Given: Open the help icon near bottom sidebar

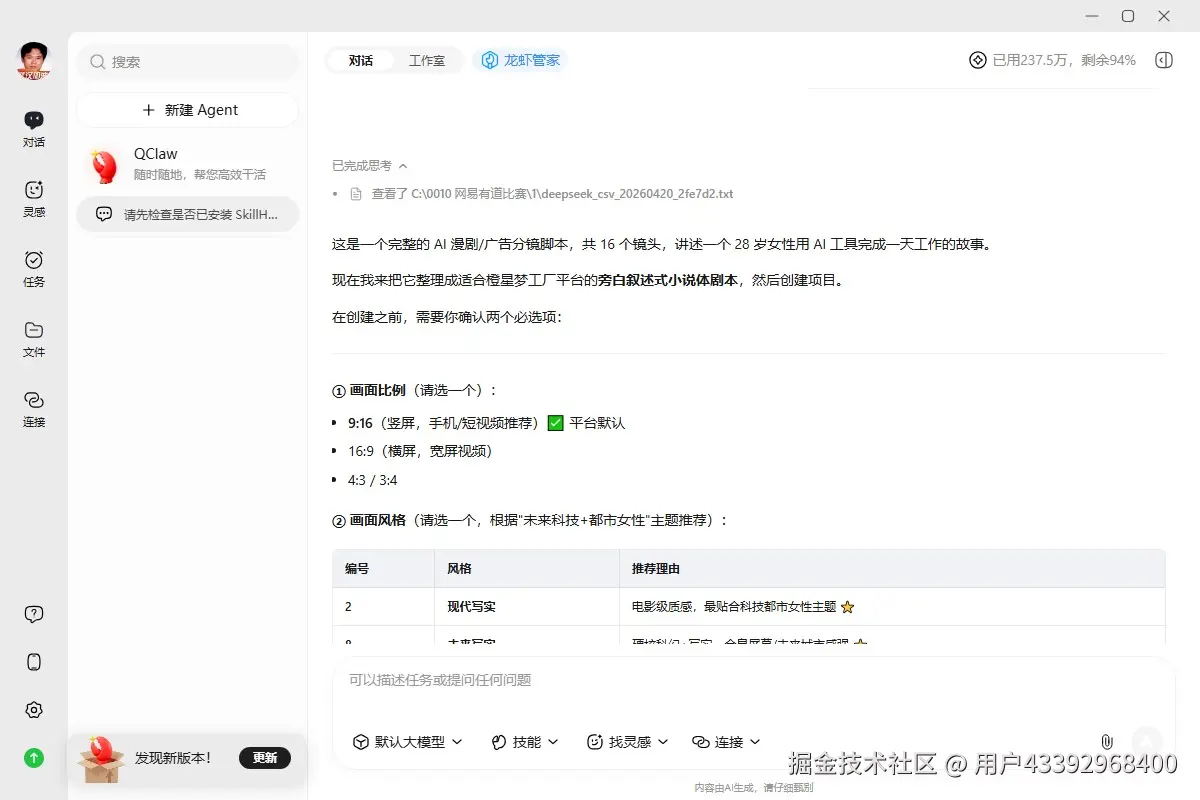Looking at the screenshot, I should pos(34,613).
